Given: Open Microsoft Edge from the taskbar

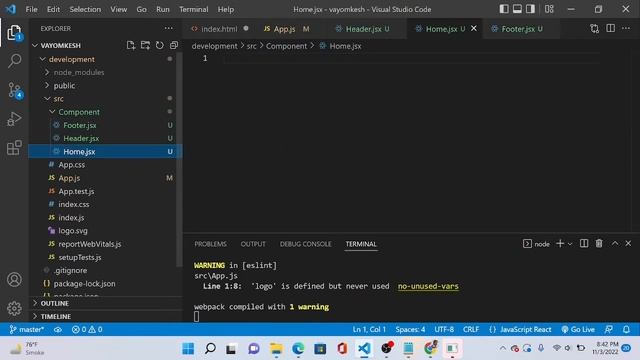Looking at the screenshot, I should [298, 349].
